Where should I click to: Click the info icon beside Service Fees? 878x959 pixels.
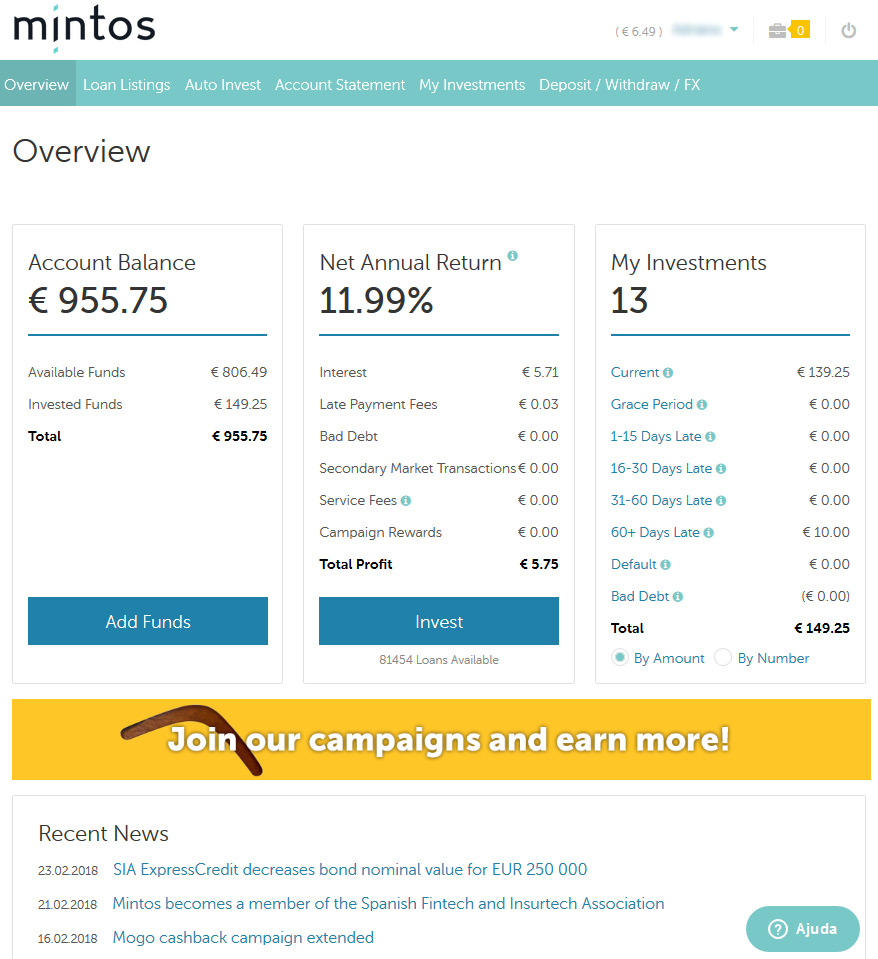coord(408,500)
